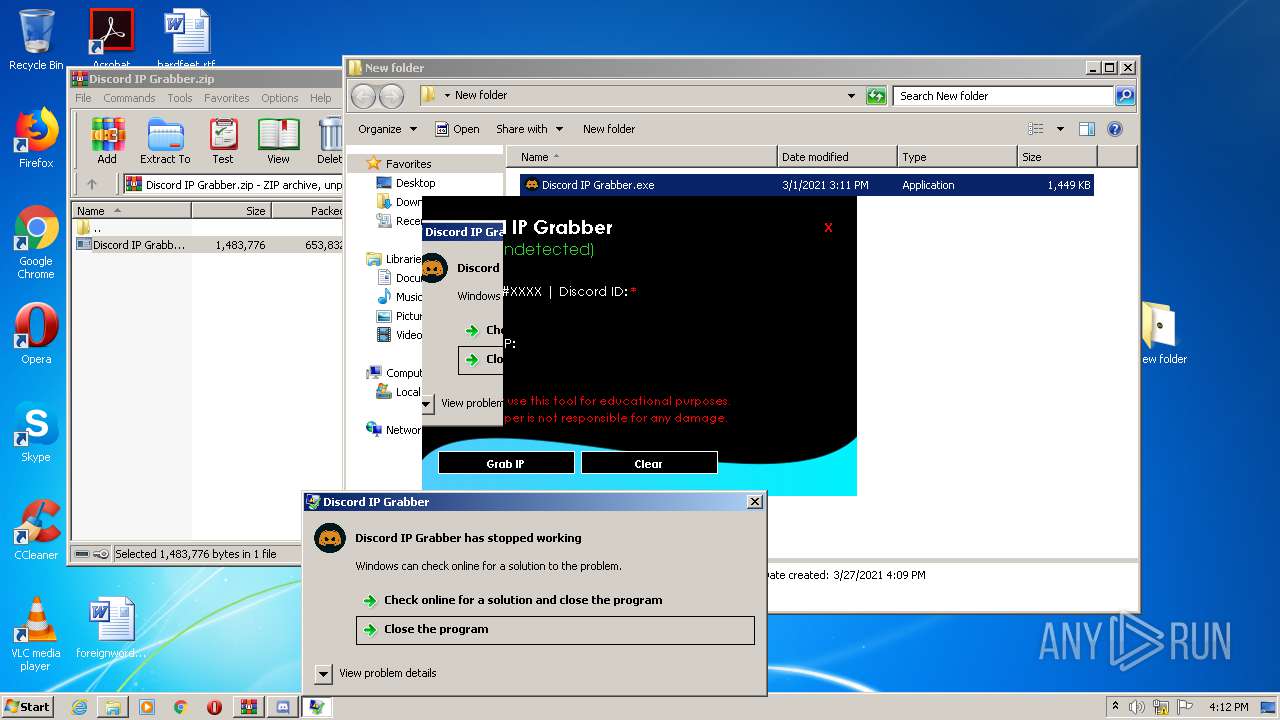Click the Explorer search magnifier icon

tap(1125, 96)
